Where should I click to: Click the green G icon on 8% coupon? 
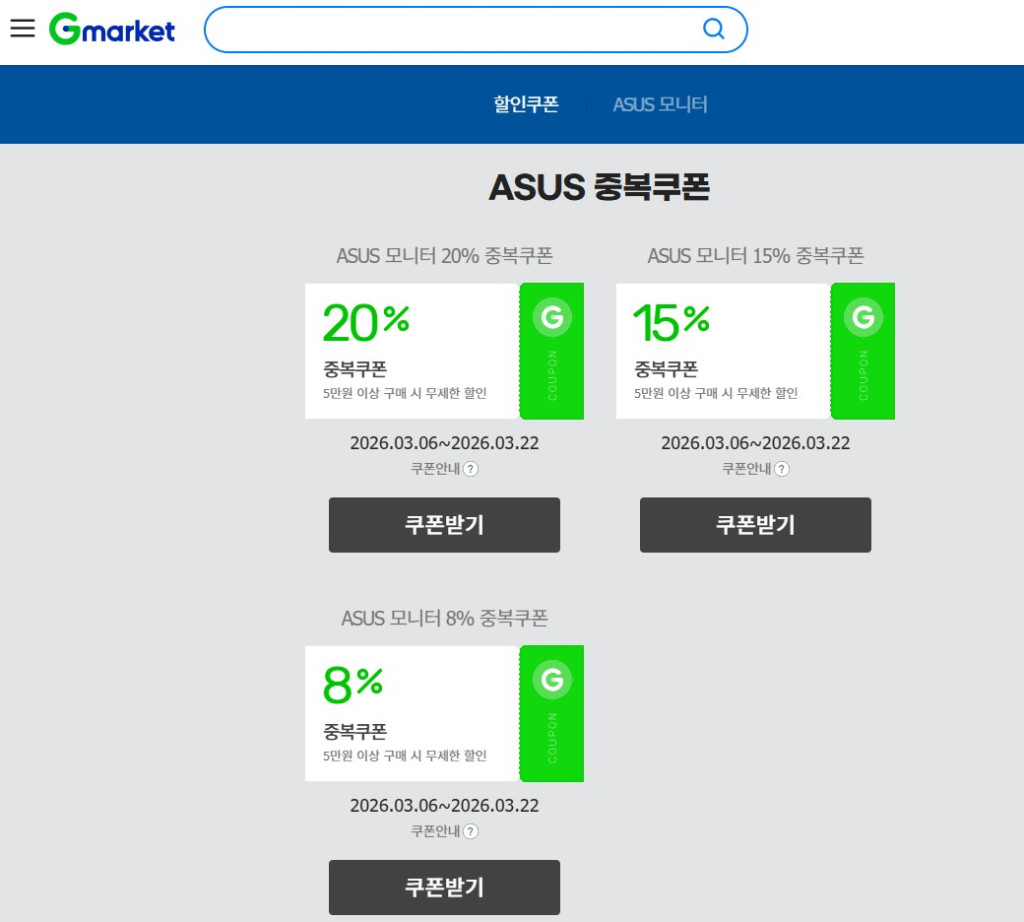(x=552, y=680)
